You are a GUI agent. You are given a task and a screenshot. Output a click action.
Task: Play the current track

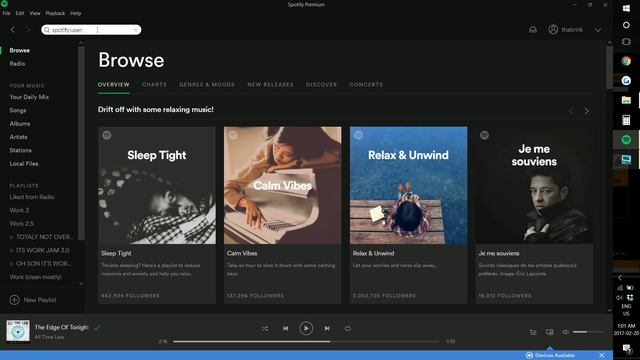tap(306, 329)
